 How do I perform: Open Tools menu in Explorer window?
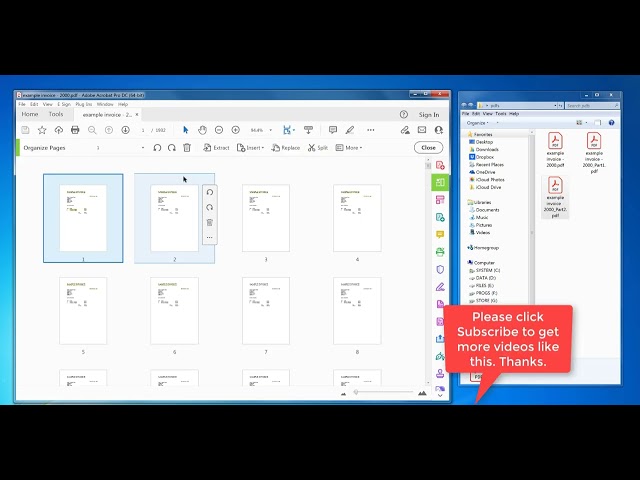click(501, 114)
